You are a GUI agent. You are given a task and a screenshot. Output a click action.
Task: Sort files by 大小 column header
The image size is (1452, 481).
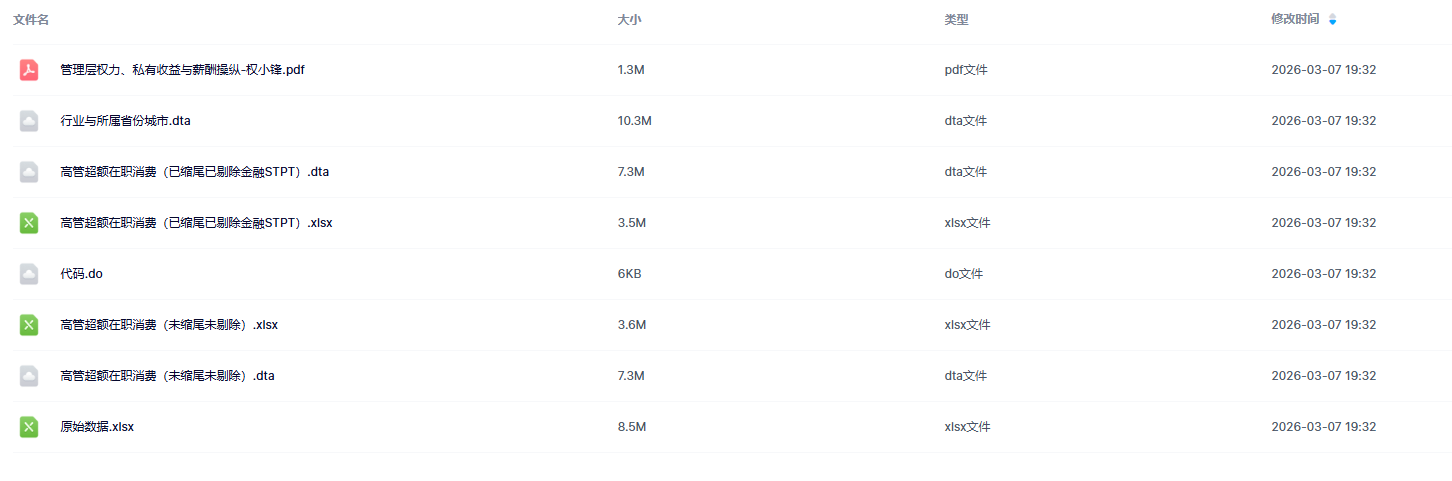click(x=629, y=20)
